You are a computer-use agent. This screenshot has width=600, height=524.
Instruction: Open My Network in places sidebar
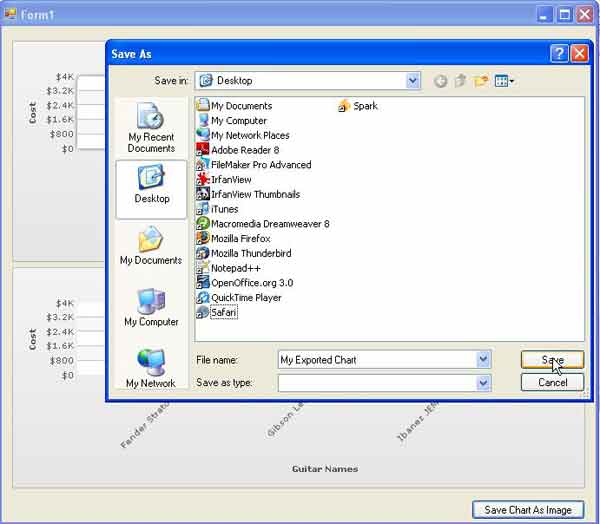coord(151,368)
